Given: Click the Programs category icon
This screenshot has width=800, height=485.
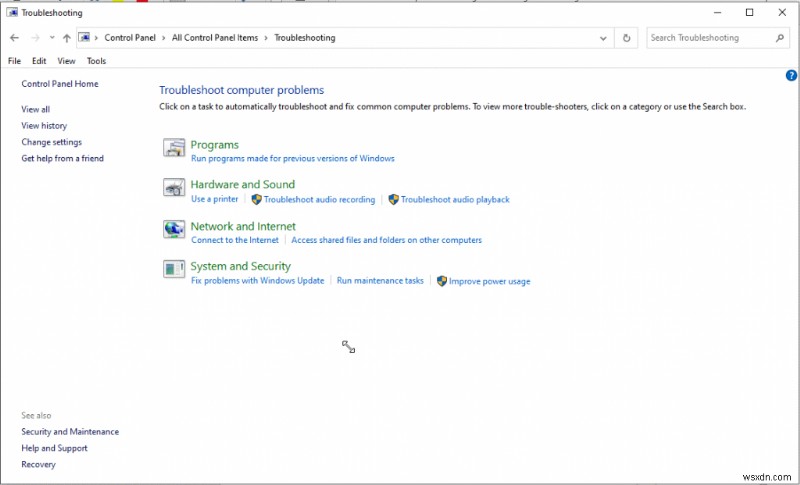Looking at the screenshot, I should pos(174,148).
